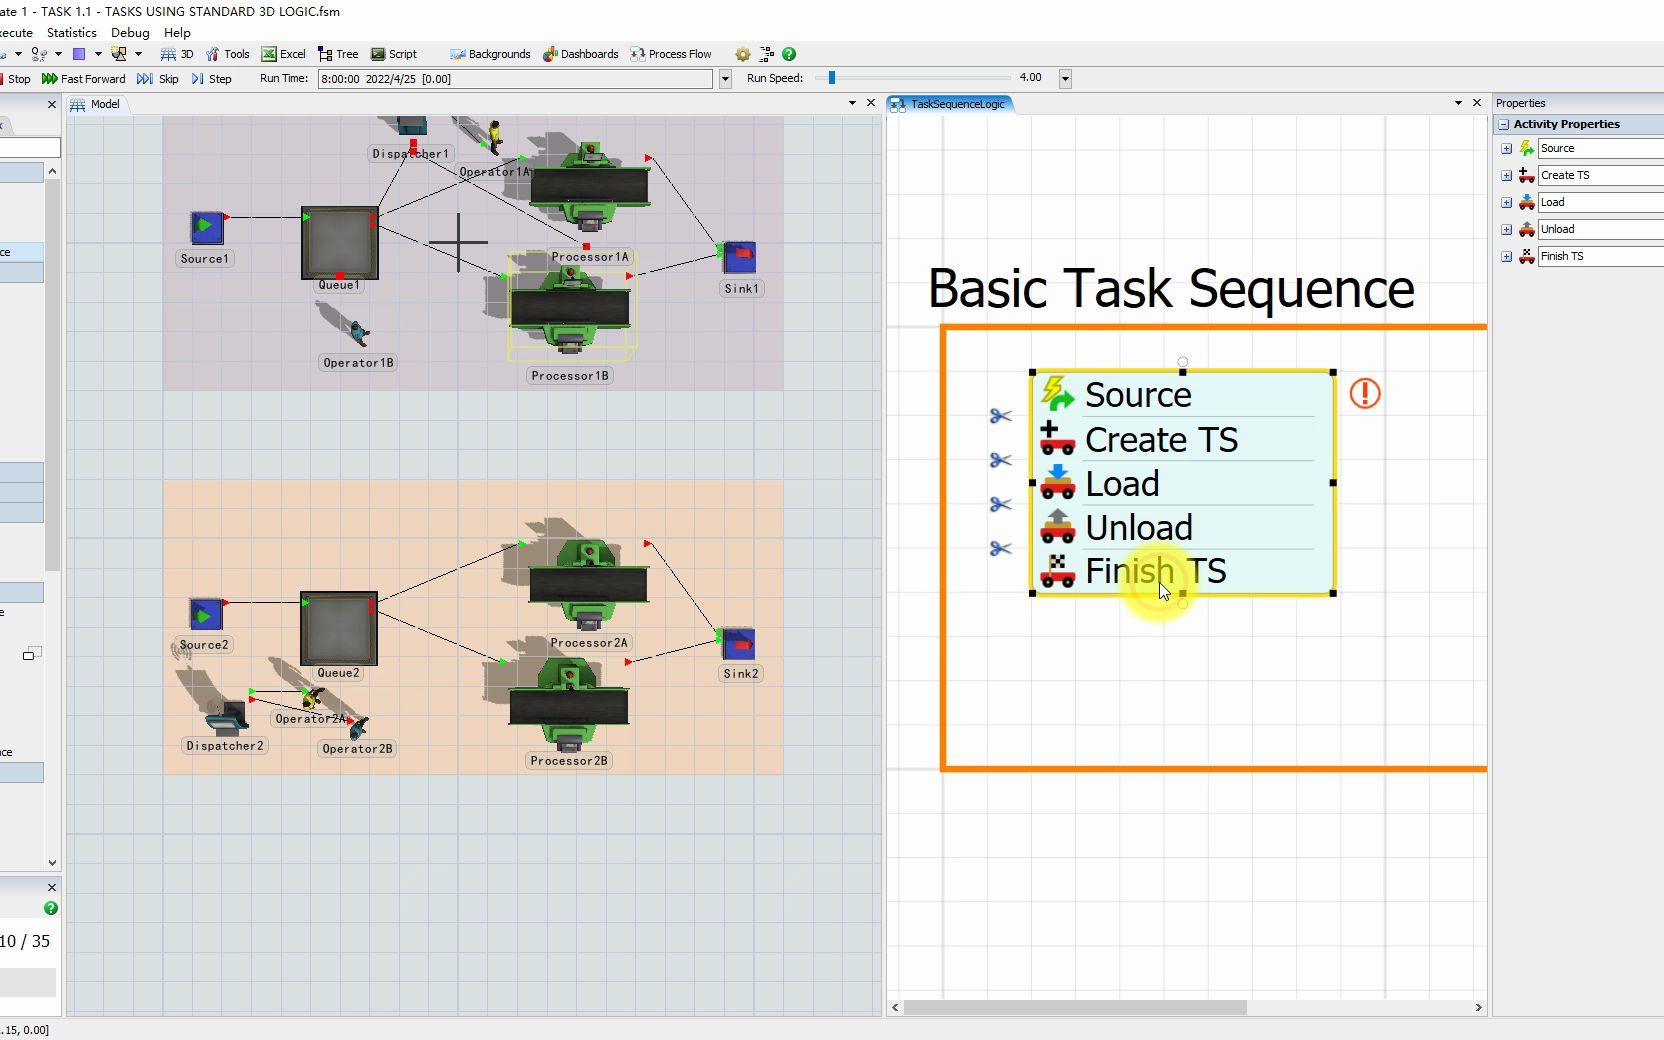Click the Backgrounds toolbar icon

coord(489,54)
